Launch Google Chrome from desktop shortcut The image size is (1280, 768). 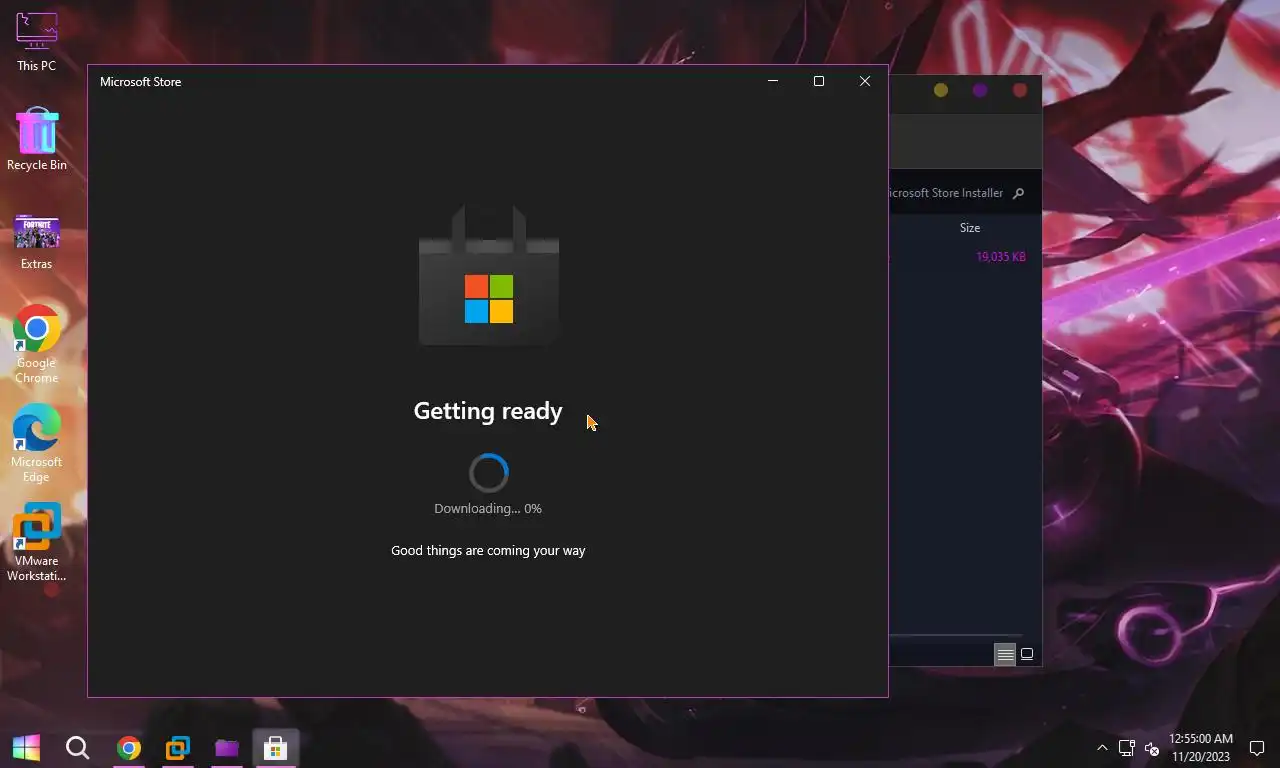37,343
